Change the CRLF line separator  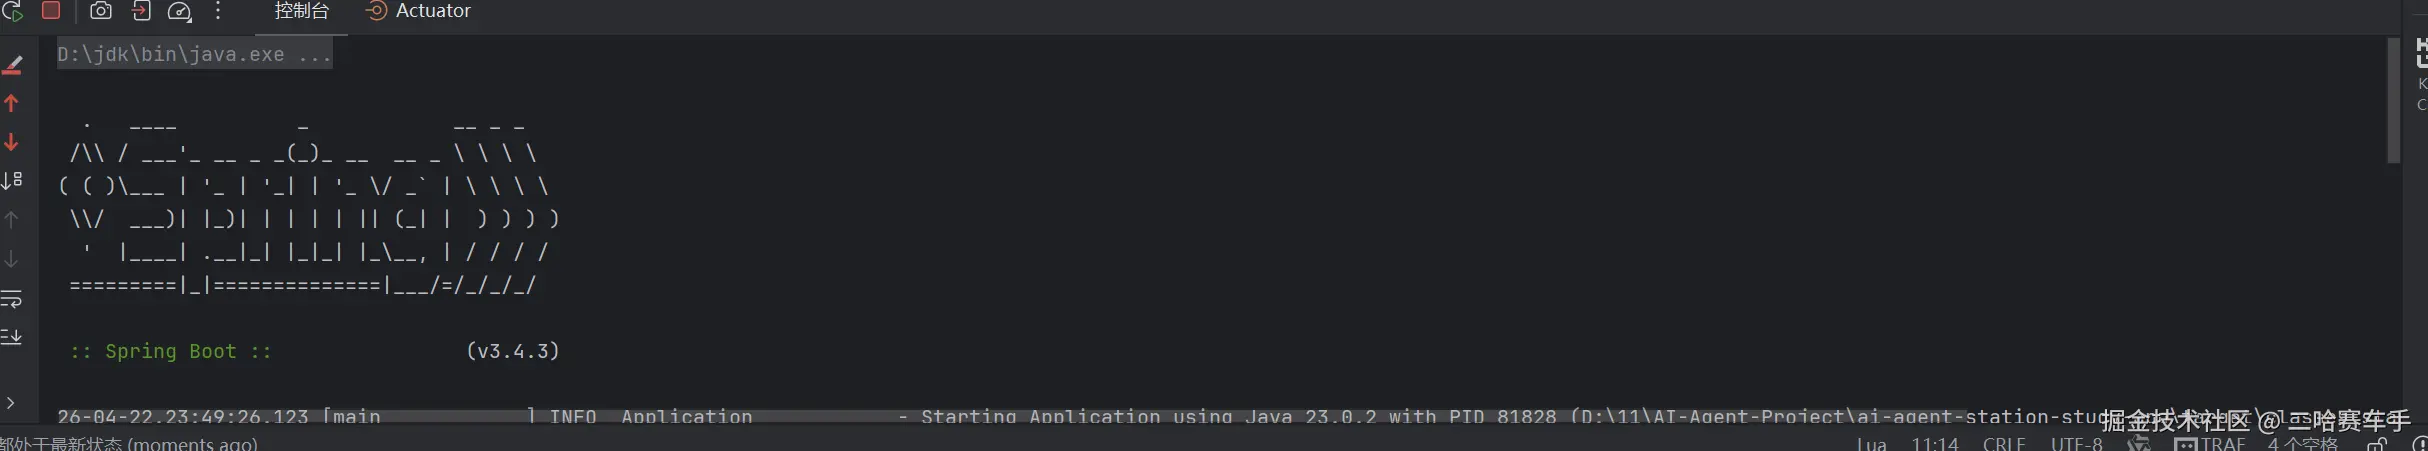(x=2003, y=443)
